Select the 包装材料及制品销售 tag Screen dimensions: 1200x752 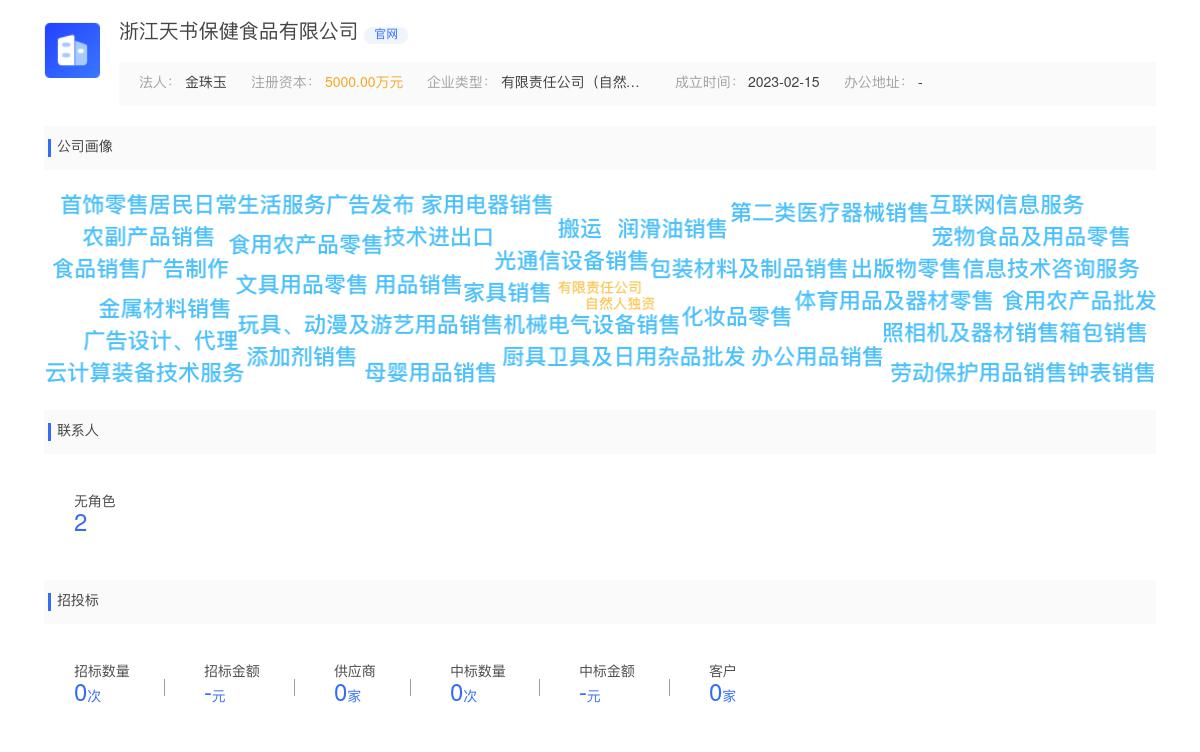(x=749, y=269)
